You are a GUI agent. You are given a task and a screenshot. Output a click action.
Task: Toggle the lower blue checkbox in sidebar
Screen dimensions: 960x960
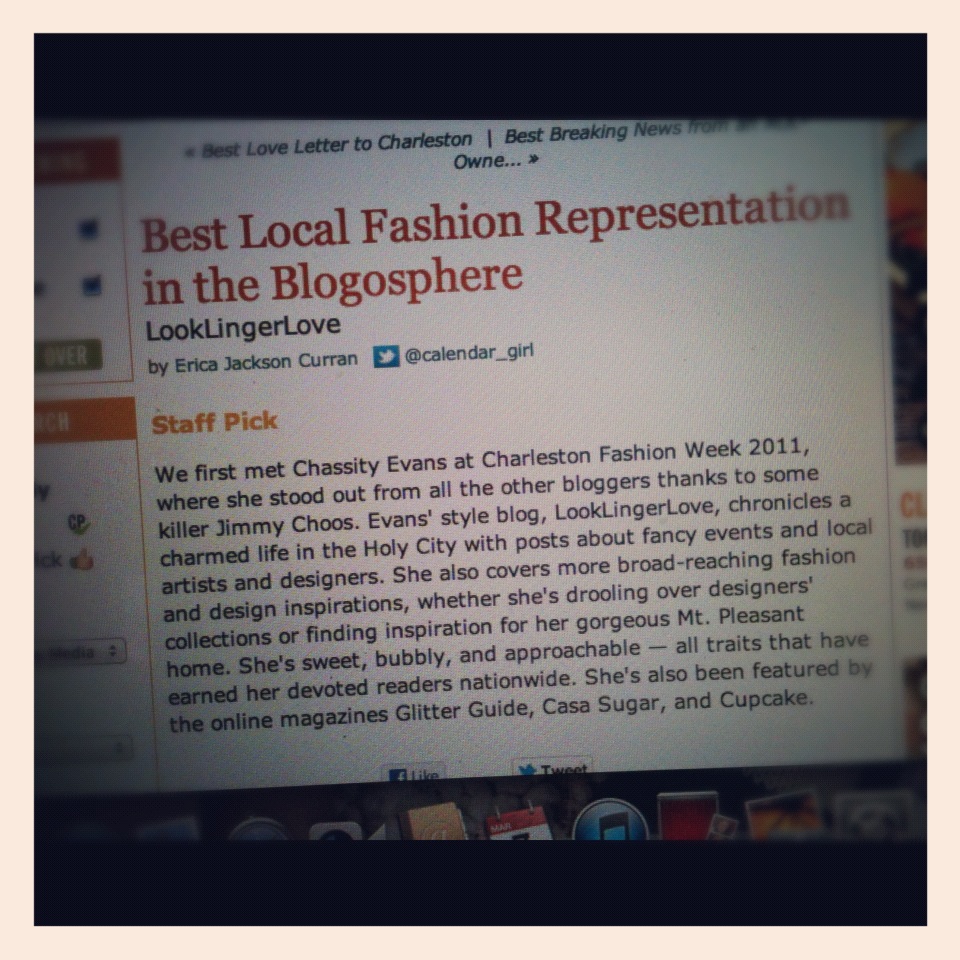[91, 285]
